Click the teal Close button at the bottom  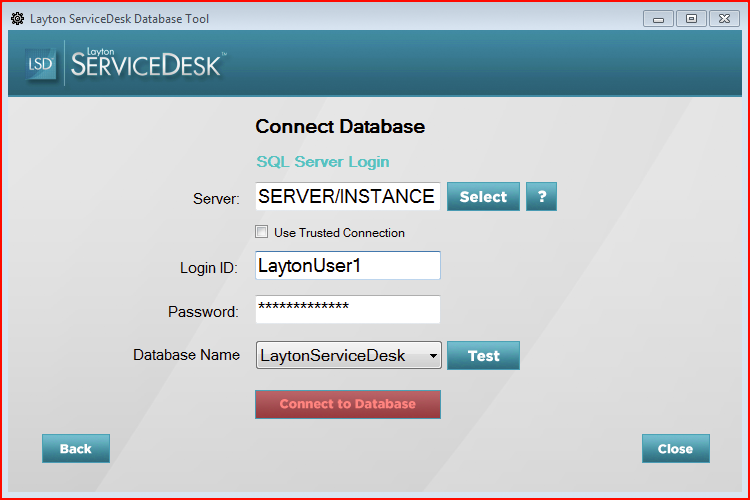click(x=676, y=449)
